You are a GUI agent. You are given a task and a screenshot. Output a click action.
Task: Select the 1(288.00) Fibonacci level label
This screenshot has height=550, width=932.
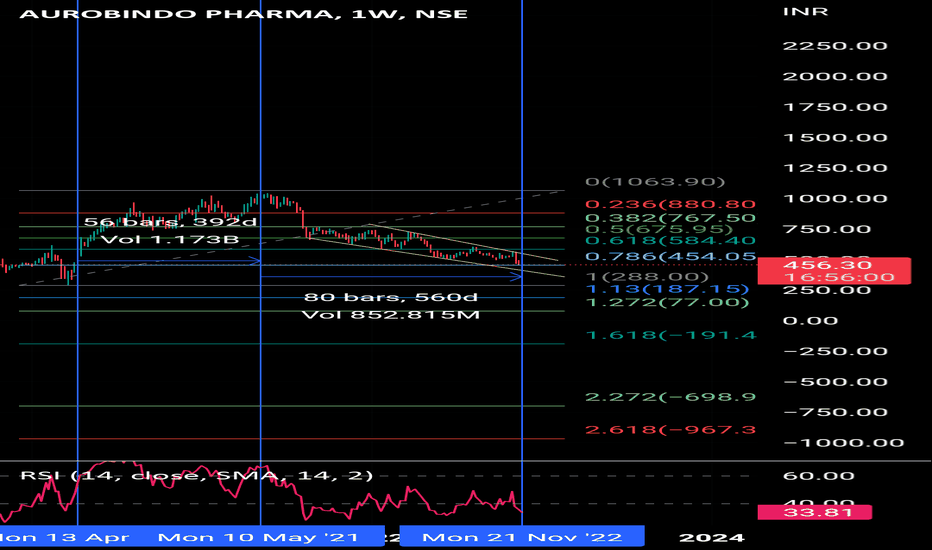pos(647,277)
